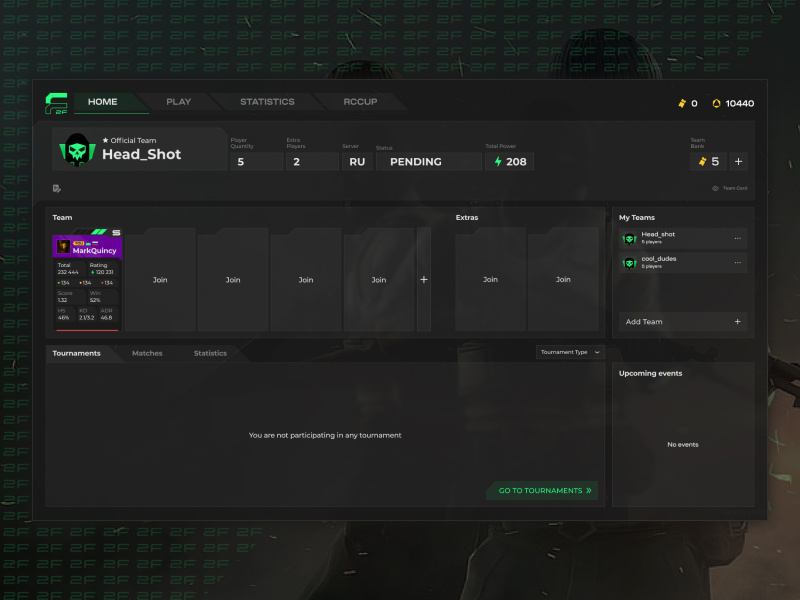Switch to the PLAY tab
800x600 pixels.
click(x=177, y=101)
